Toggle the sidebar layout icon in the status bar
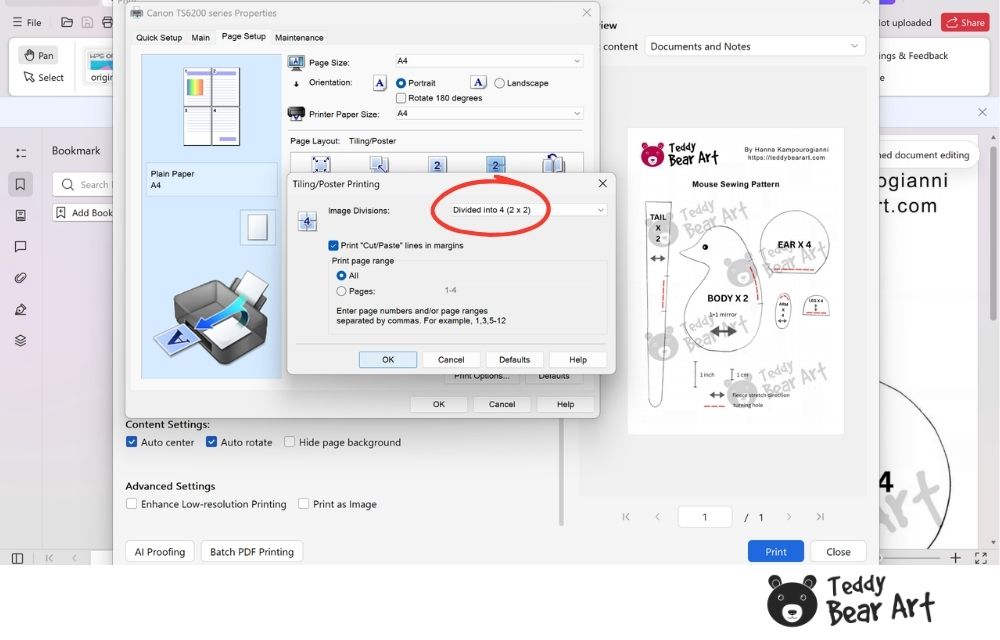Image resolution: width=1000 pixels, height=640 pixels. pyautogui.click(x=17, y=558)
